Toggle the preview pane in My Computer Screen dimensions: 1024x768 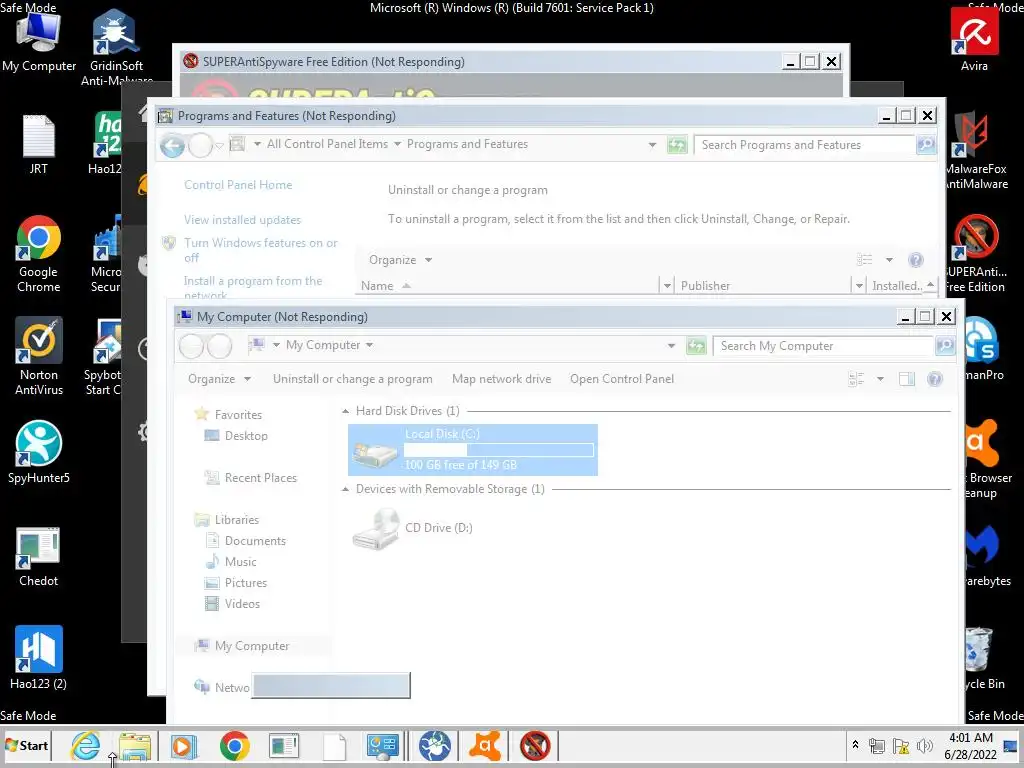pos(906,379)
